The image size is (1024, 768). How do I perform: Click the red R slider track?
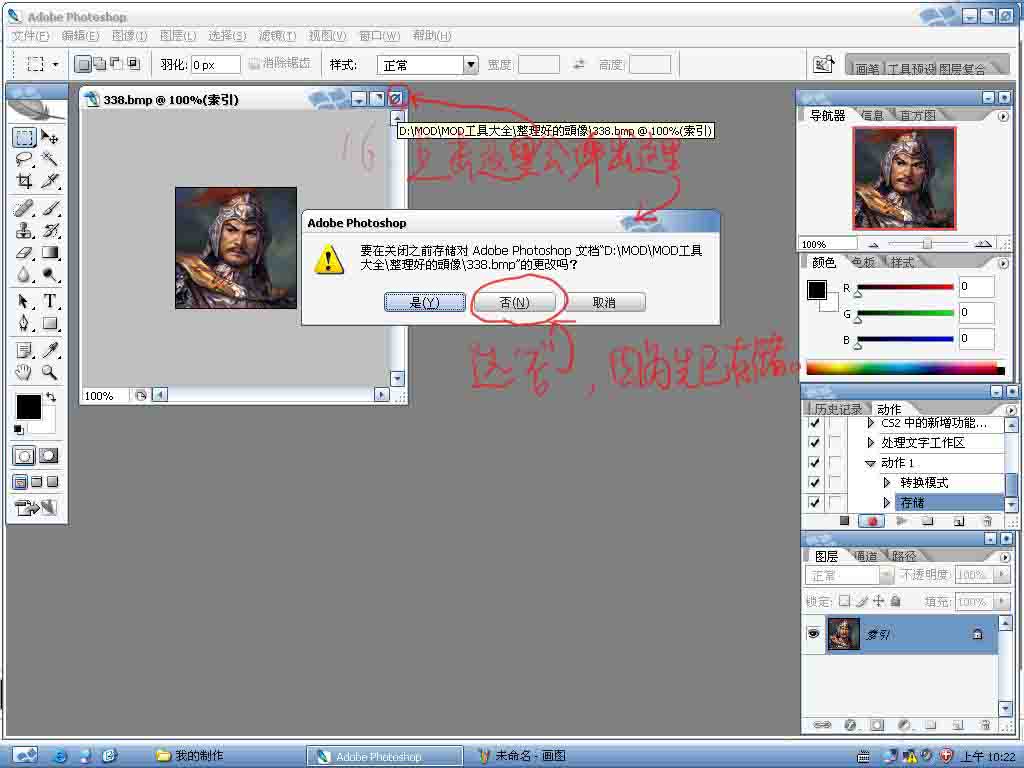[x=905, y=287]
